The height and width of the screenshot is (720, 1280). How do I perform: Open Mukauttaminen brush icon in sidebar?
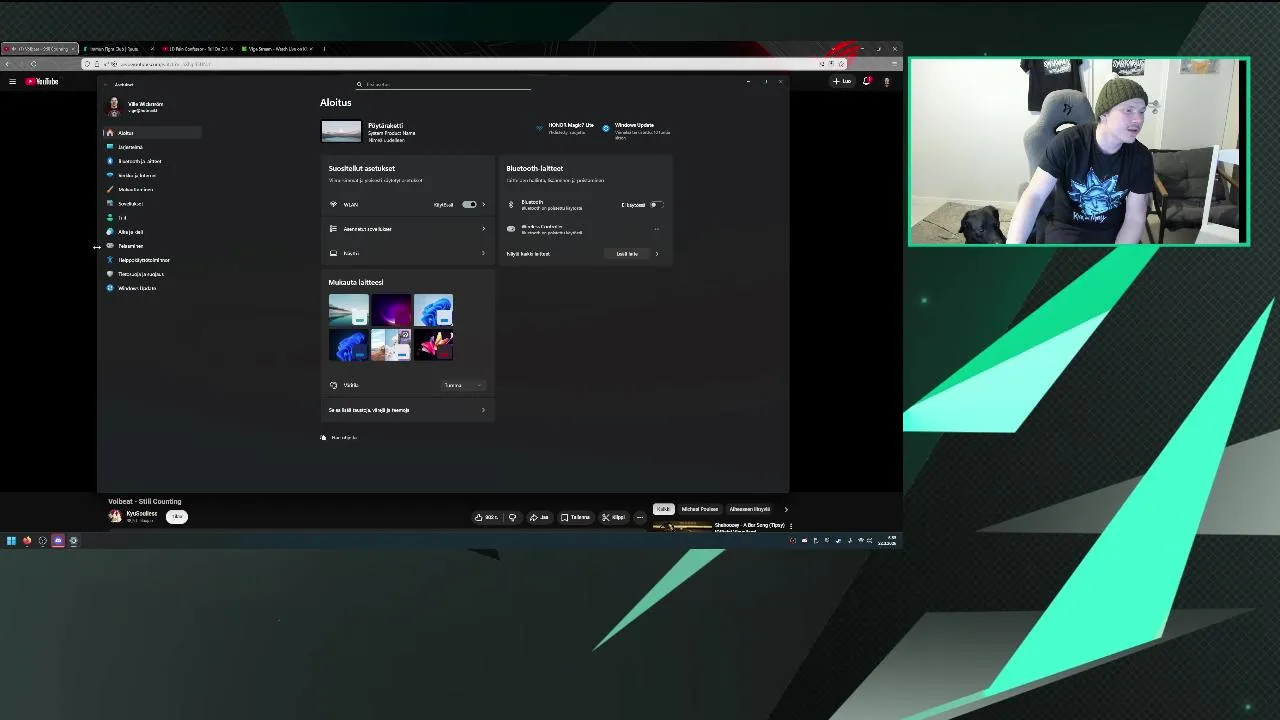click(x=110, y=189)
